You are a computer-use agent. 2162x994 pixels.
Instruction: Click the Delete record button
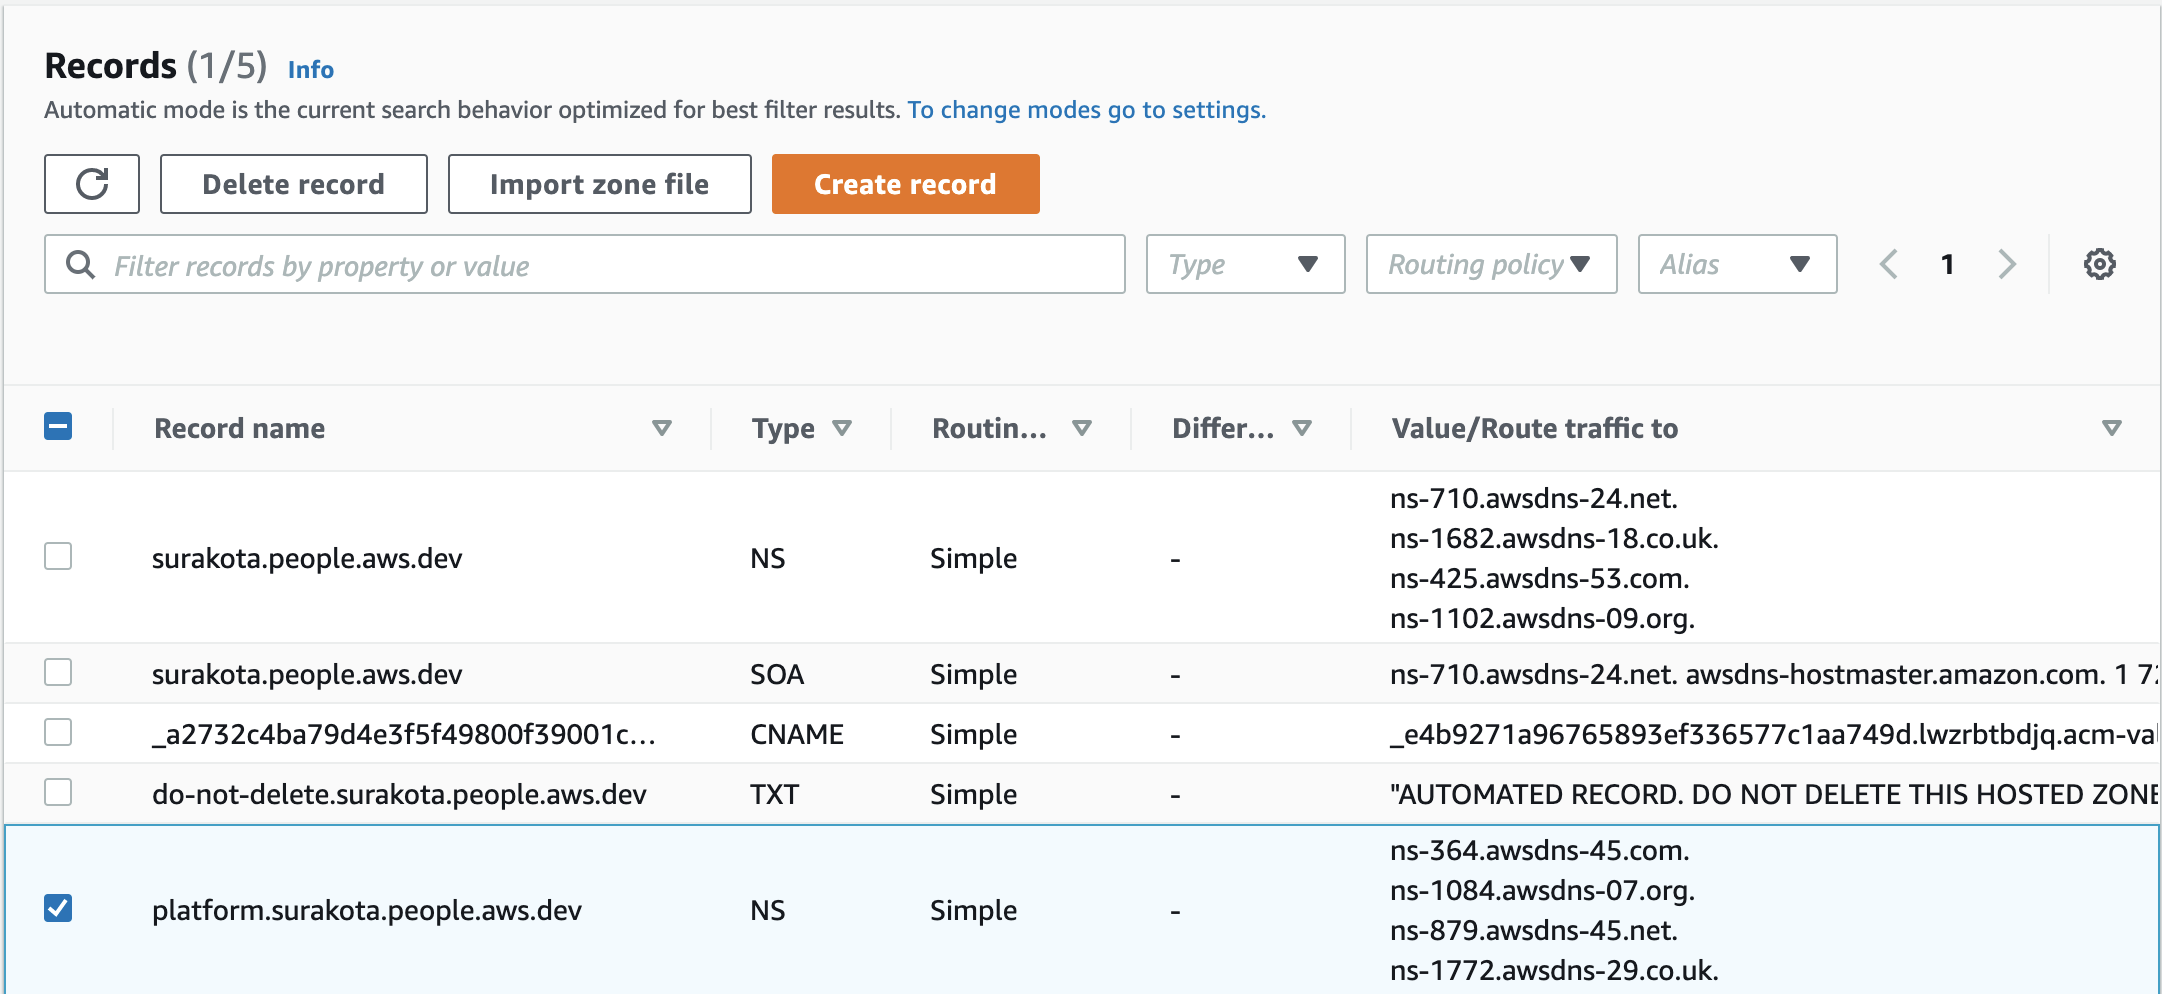pos(293,184)
